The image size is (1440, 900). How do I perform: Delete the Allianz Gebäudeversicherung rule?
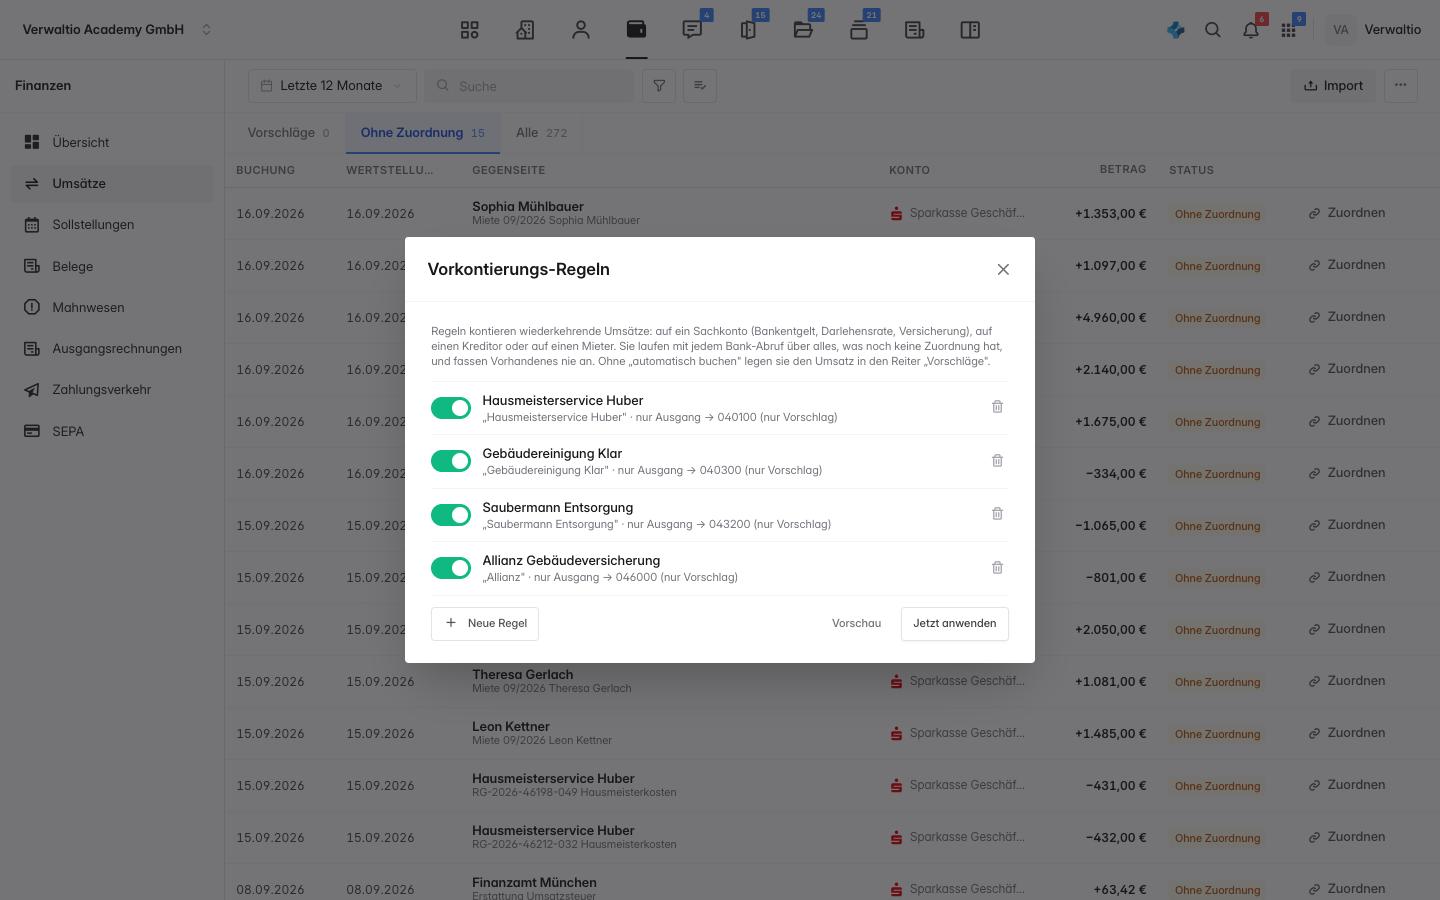997,568
